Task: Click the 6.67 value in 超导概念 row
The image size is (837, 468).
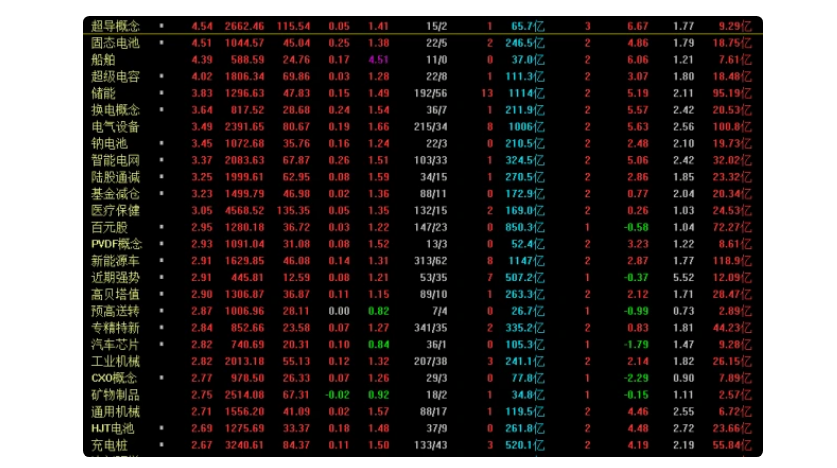Action: tap(638, 26)
